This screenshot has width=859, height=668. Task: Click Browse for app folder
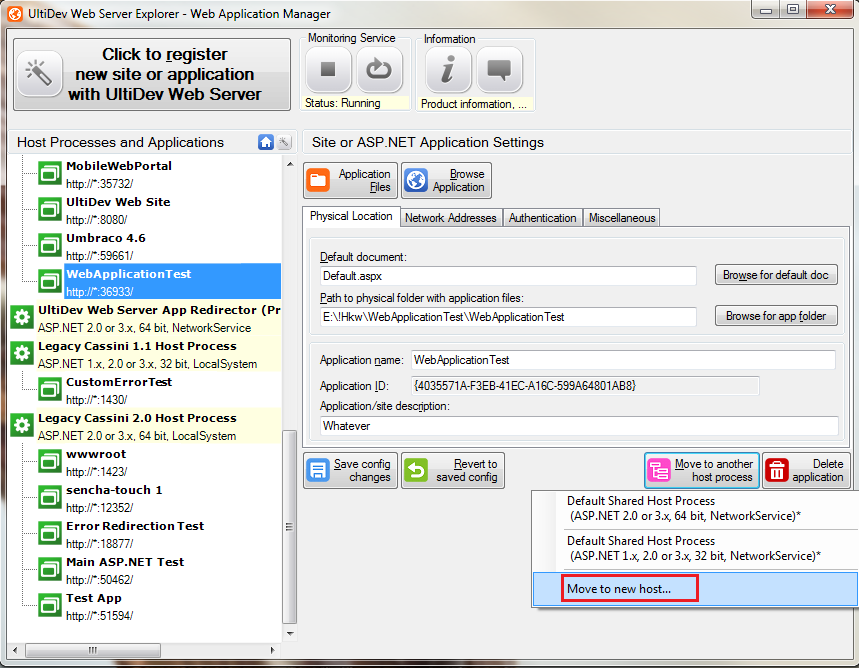776,316
